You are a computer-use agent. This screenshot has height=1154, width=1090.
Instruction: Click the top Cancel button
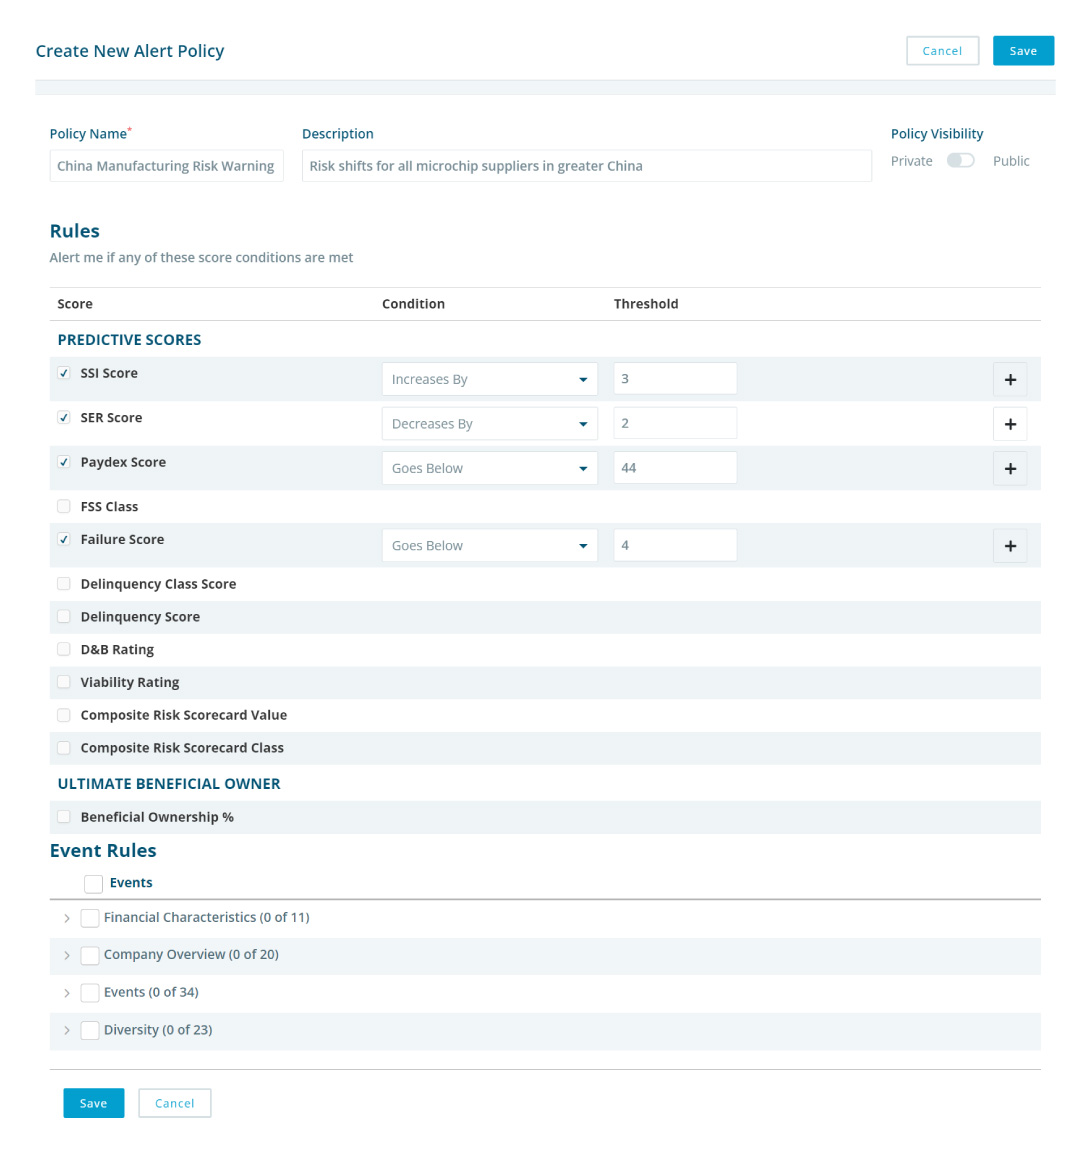pos(942,51)
